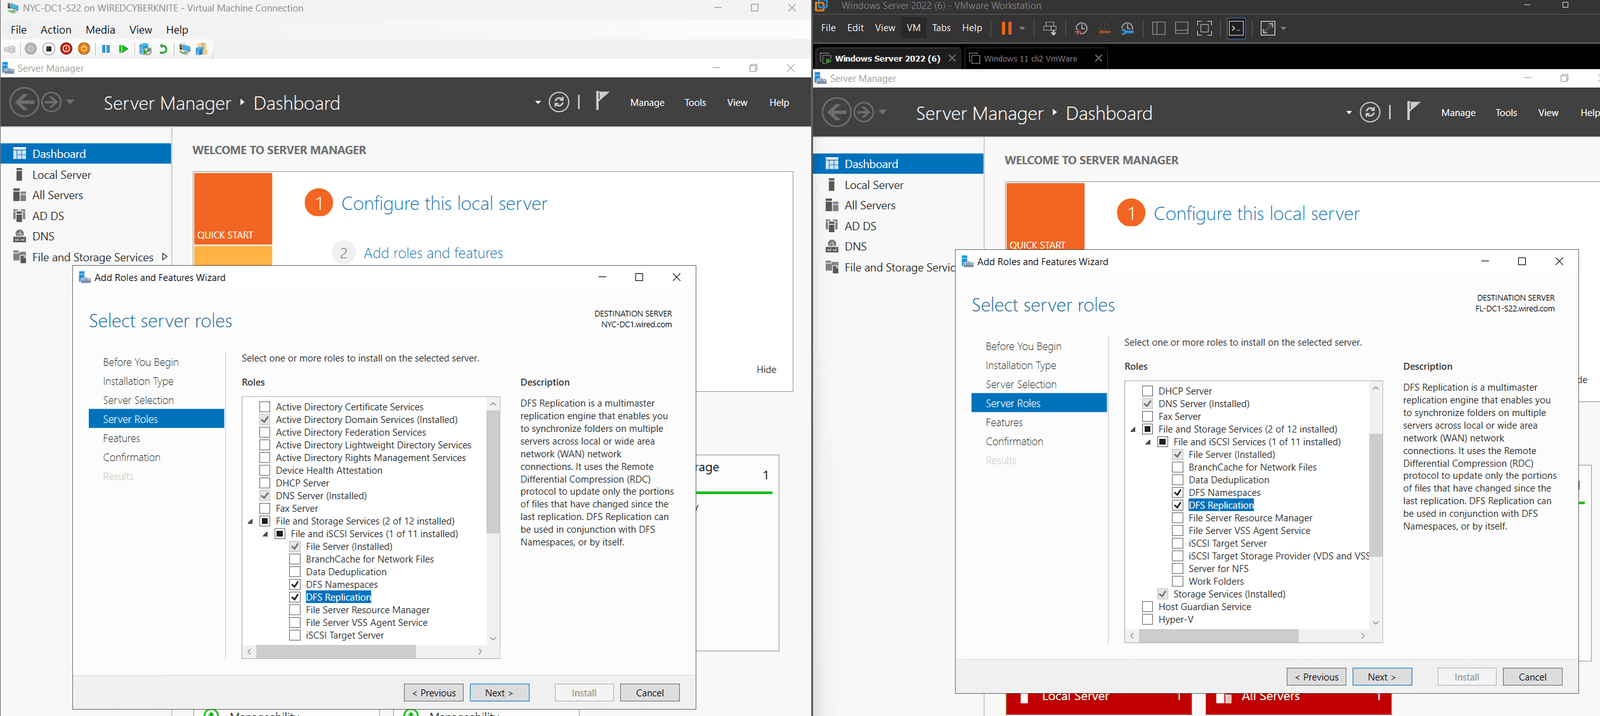Viewport: 1600px width, 716px height.
Task: Enable Device Health Attestation role
Action: [x=265, y=470]
